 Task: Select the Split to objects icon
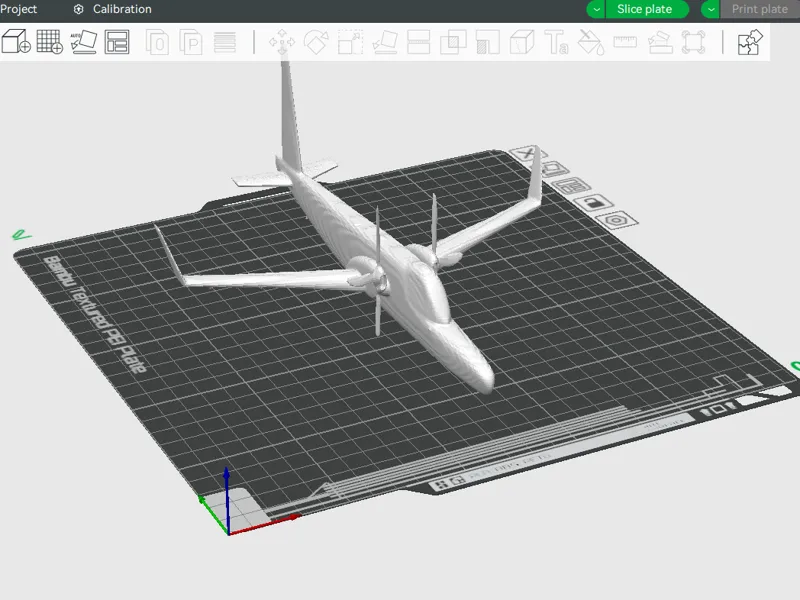point(157,42)
